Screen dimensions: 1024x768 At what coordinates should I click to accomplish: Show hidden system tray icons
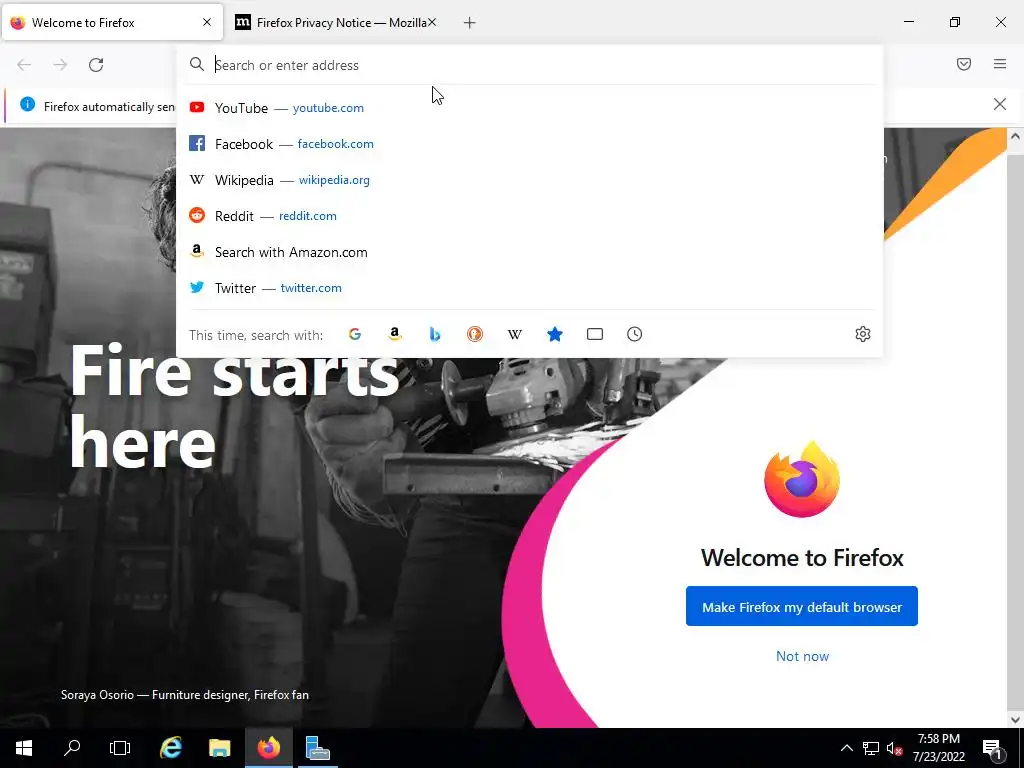tap(846, 748)
